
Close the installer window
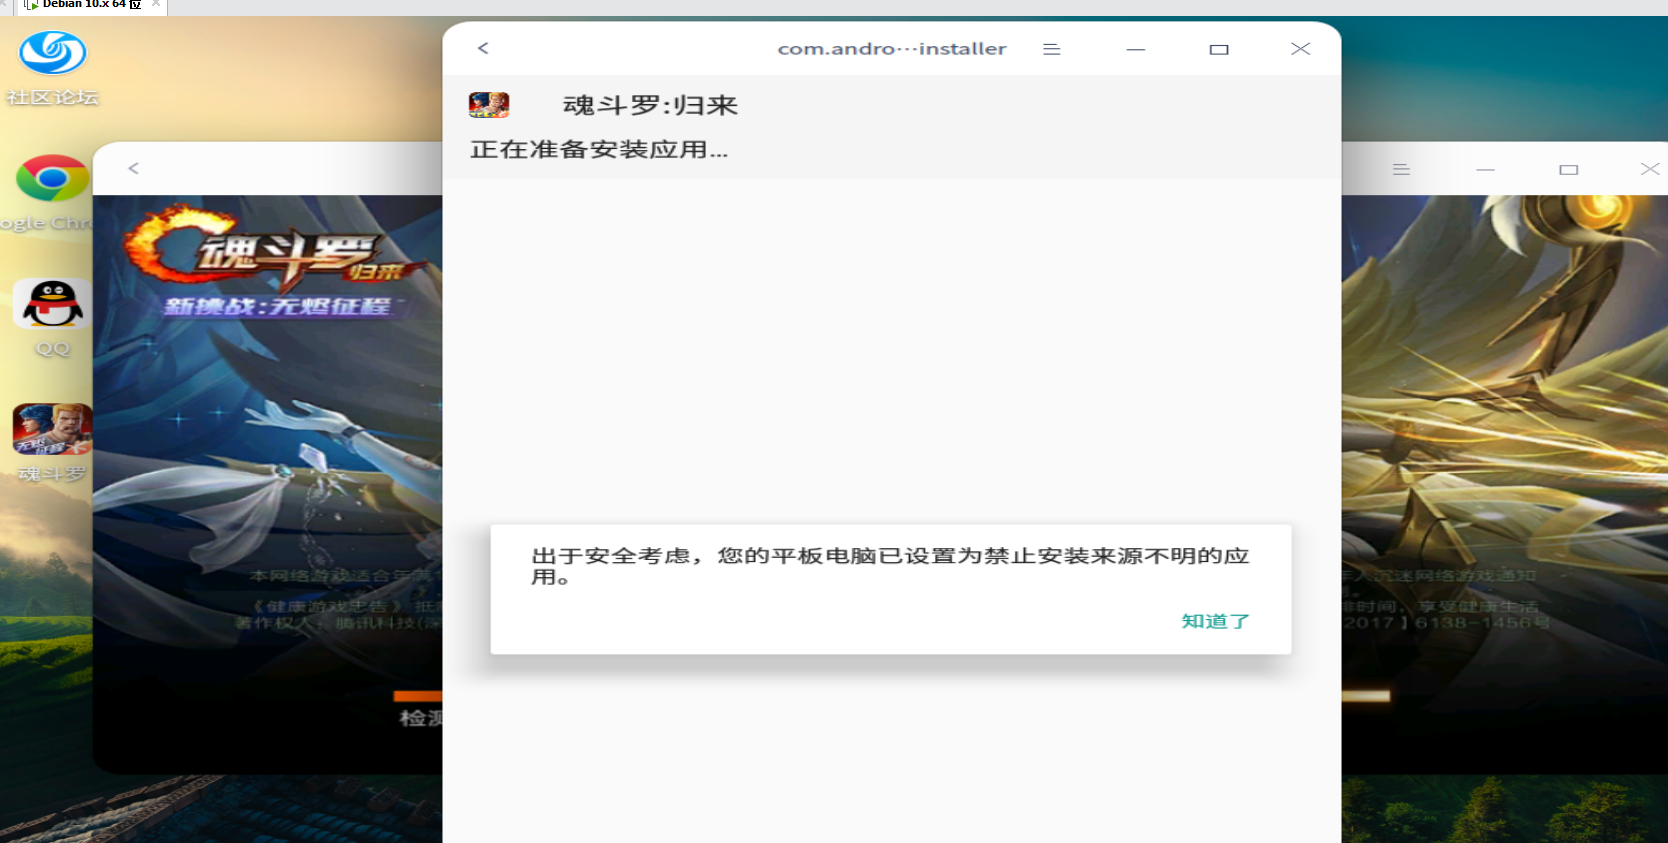(x=1300, y=48)
